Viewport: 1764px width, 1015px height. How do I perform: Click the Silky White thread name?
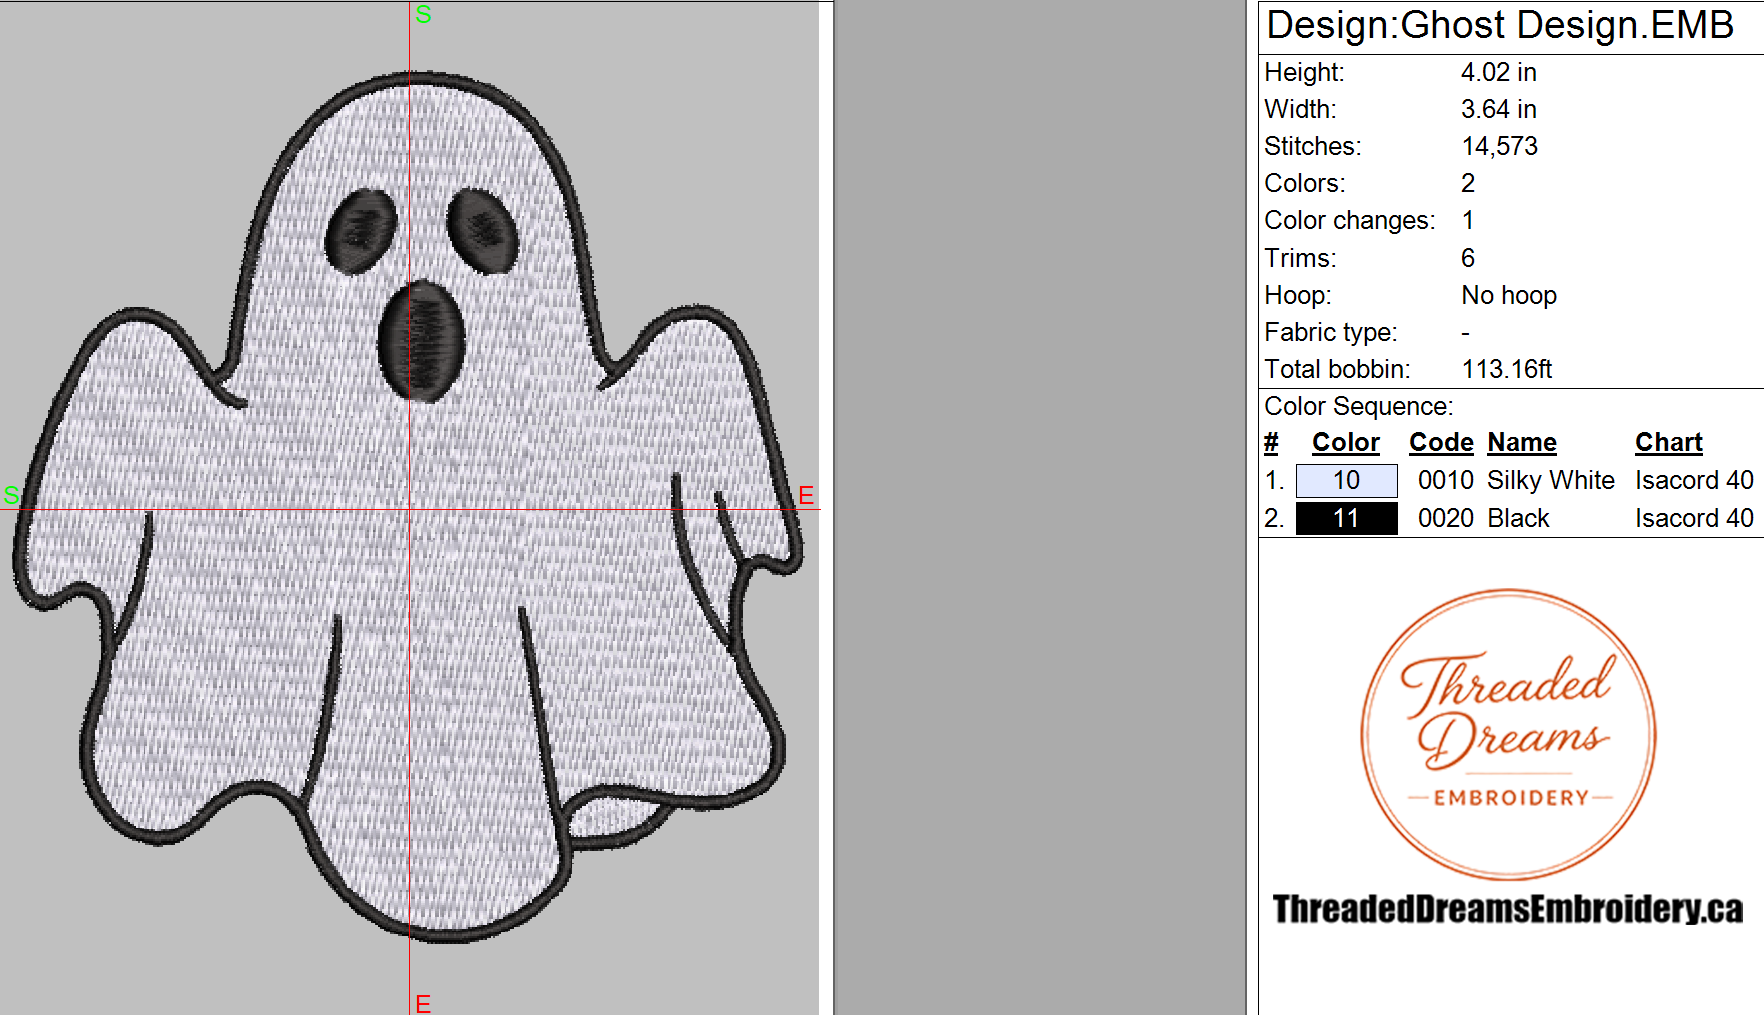point(1551,481)
